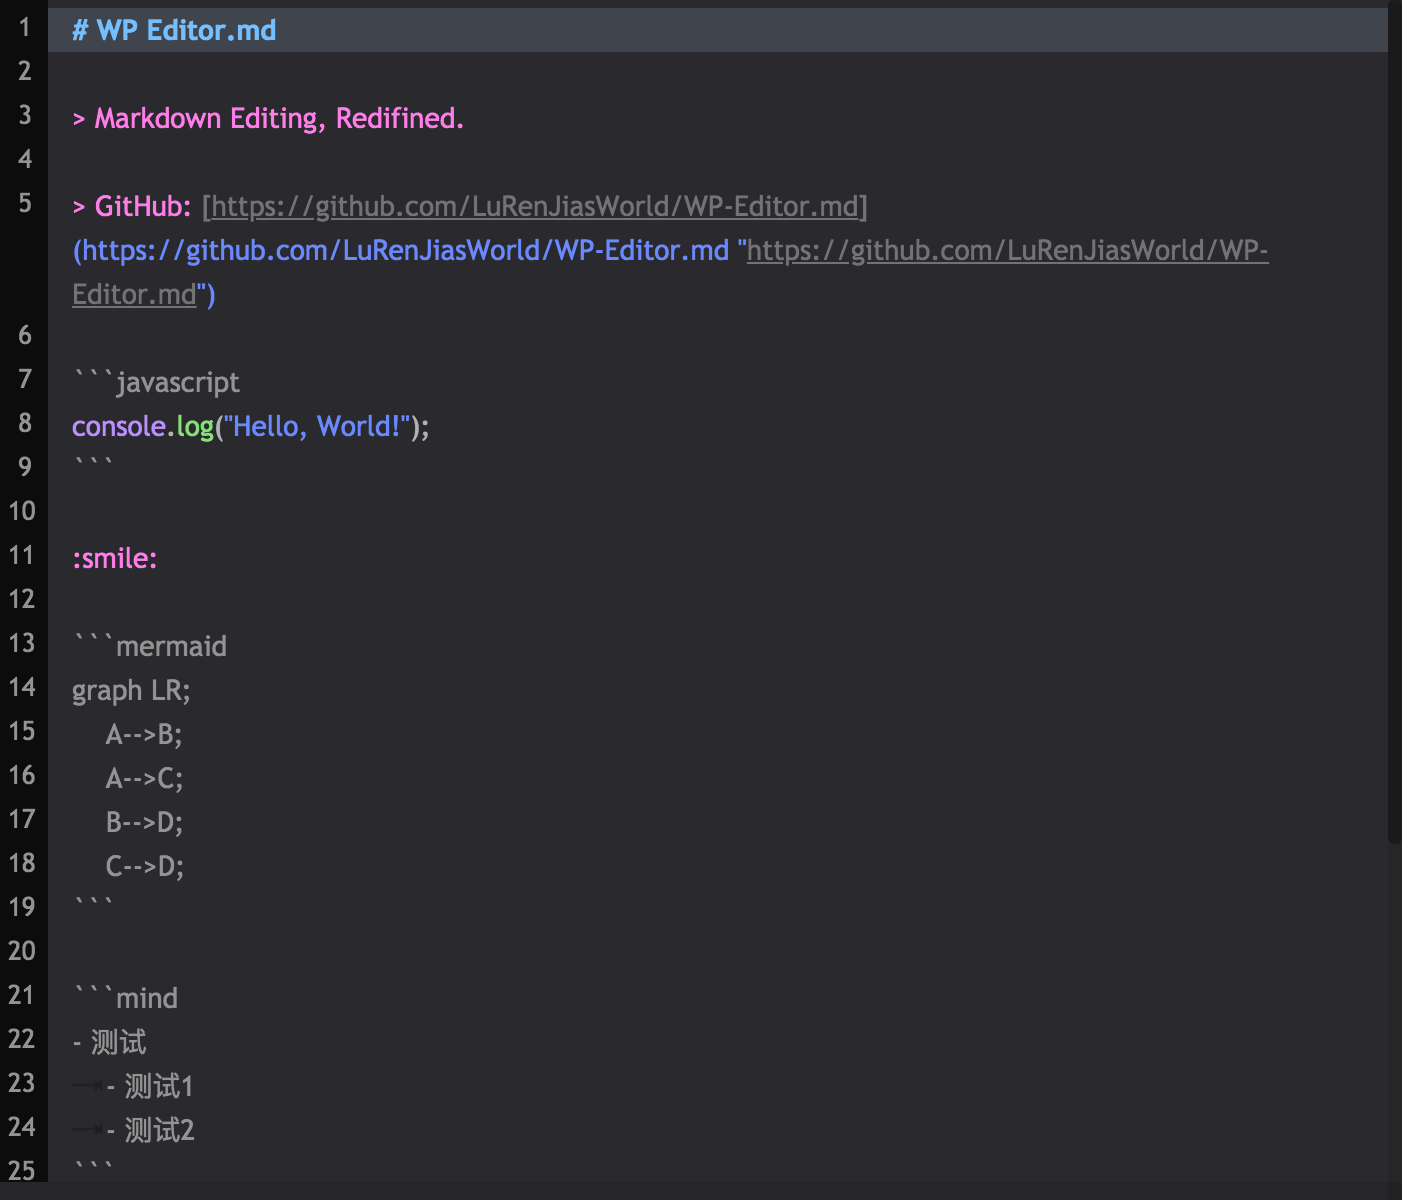This screenshot has height=1200, width=1402.
Task: Click the parenthesized blue GitHub URL
Action: point(400,250)
